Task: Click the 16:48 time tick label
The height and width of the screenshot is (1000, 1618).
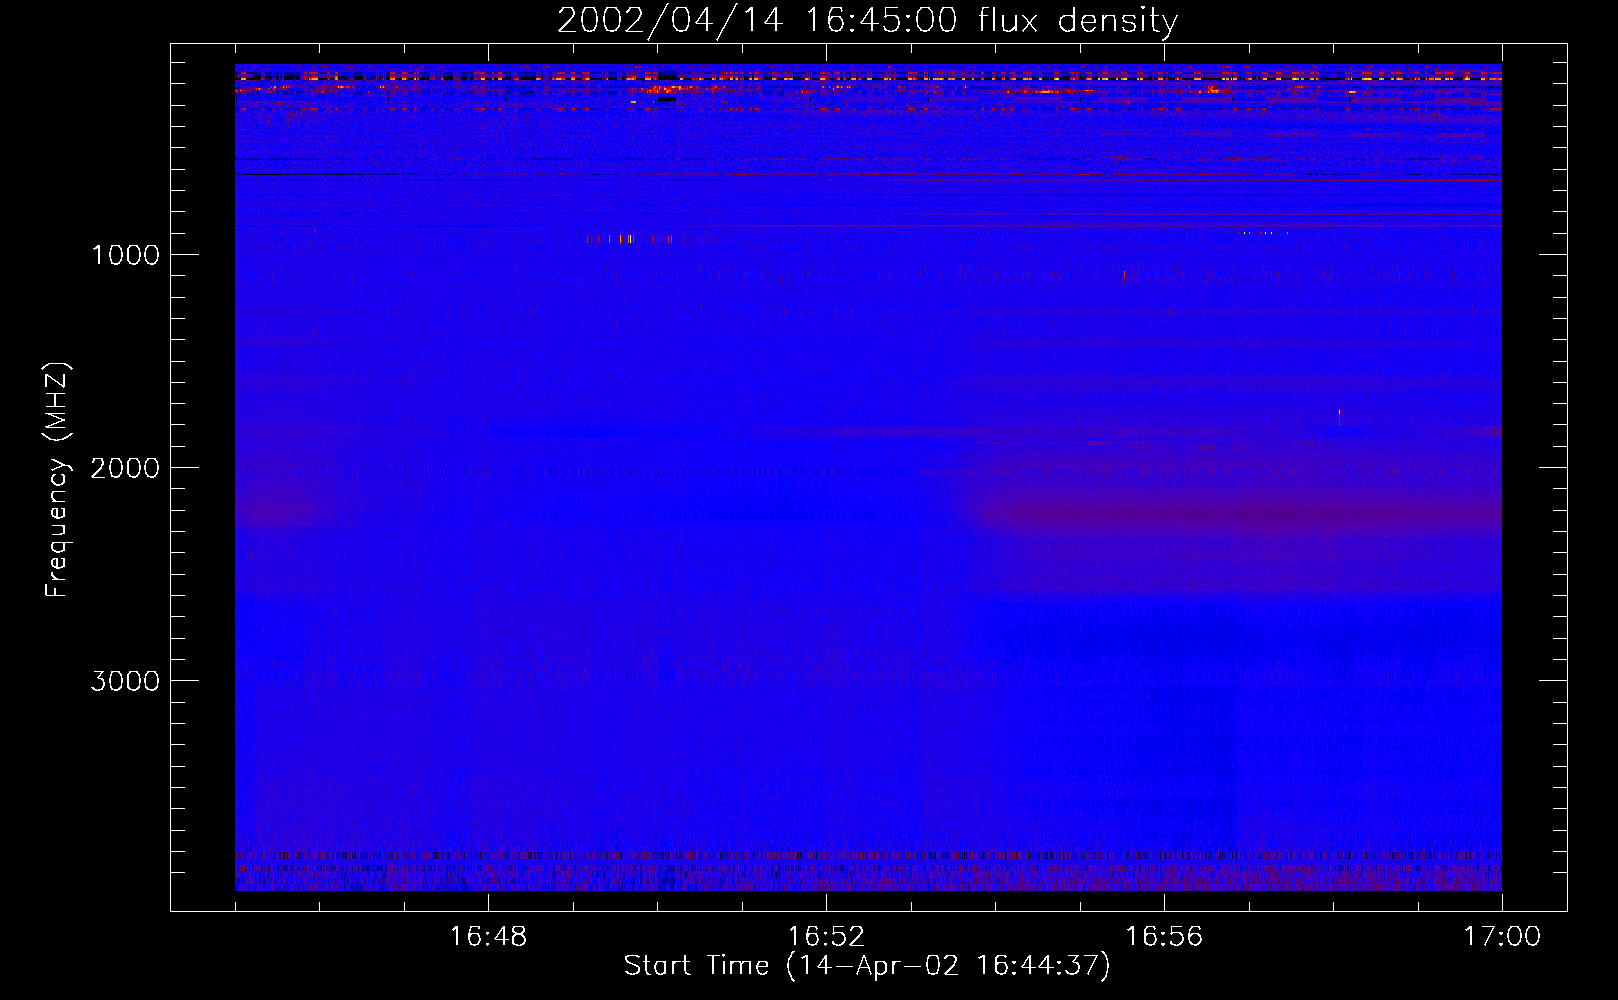Action: coord(488,937)
